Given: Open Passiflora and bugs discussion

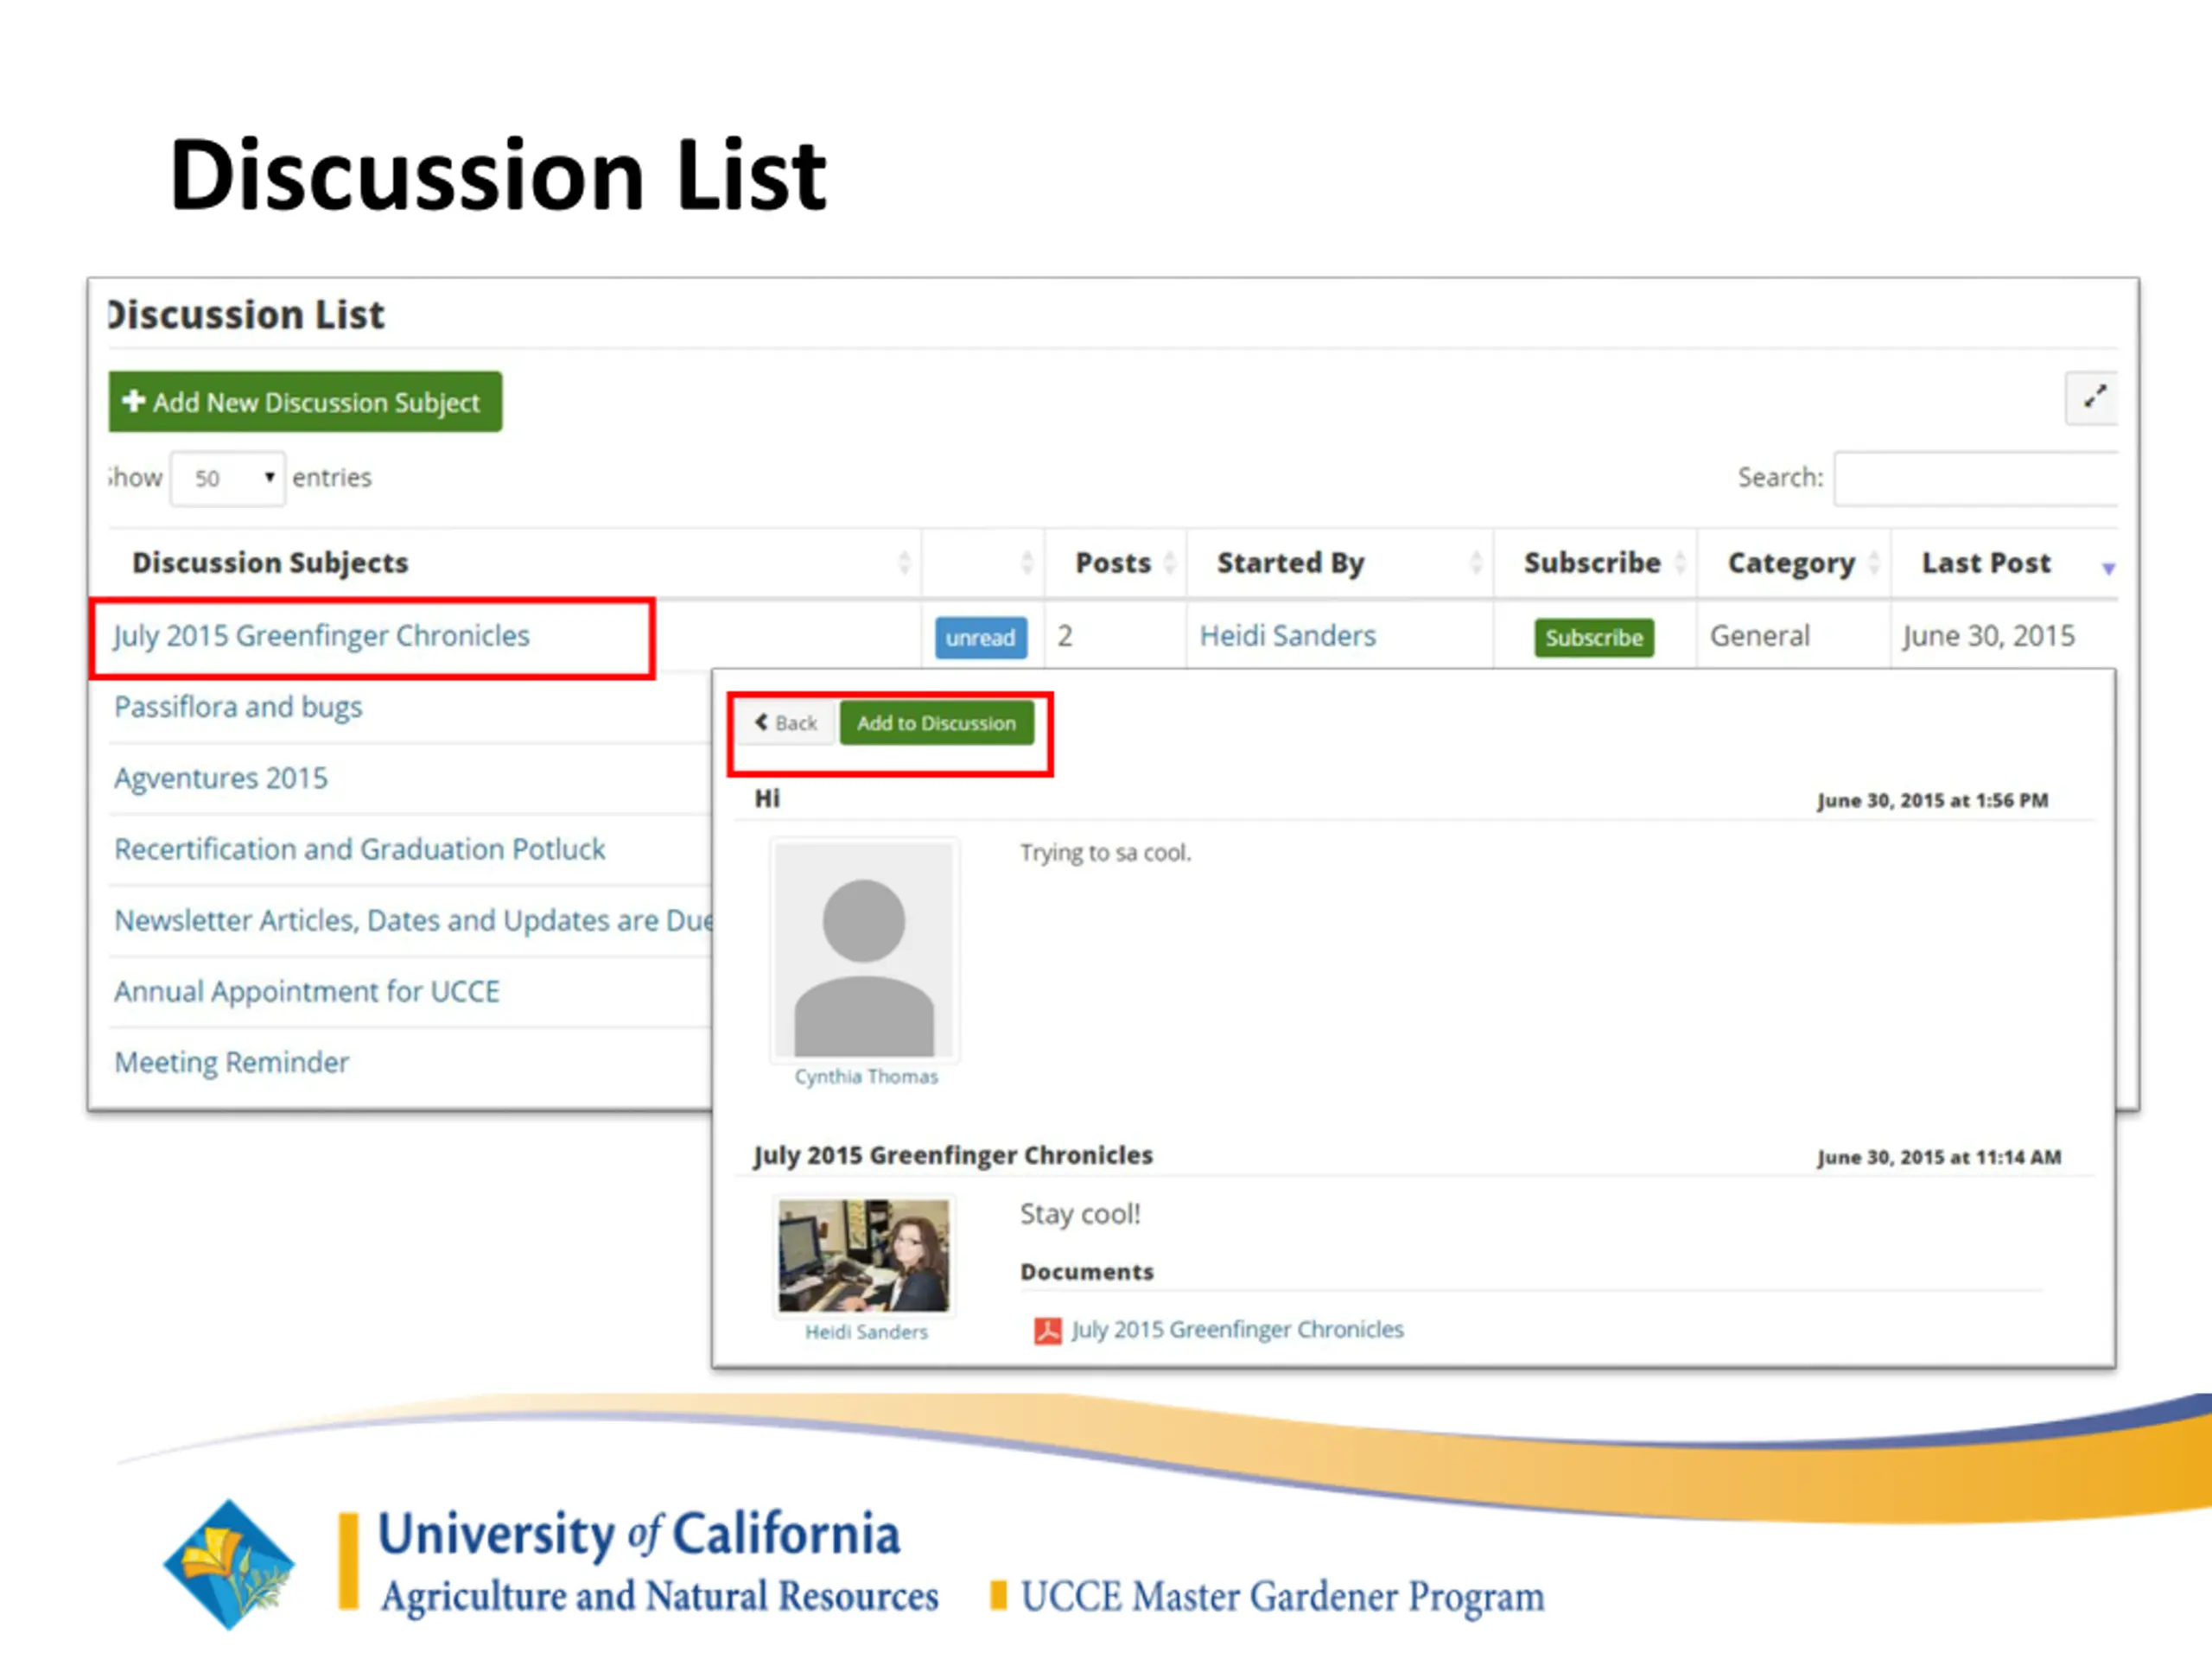Looking at the screenshot, I should [238, 707].
